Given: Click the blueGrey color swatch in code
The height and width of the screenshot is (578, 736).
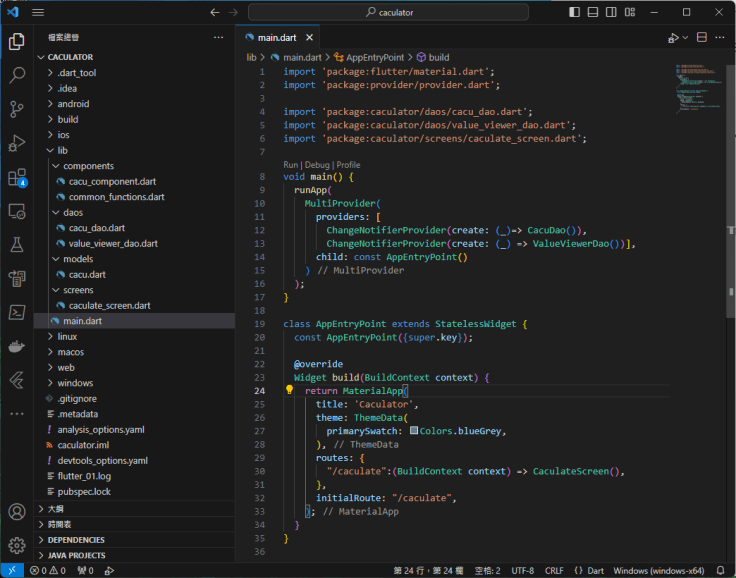Looking at the screenshot, I should (414, 431).
